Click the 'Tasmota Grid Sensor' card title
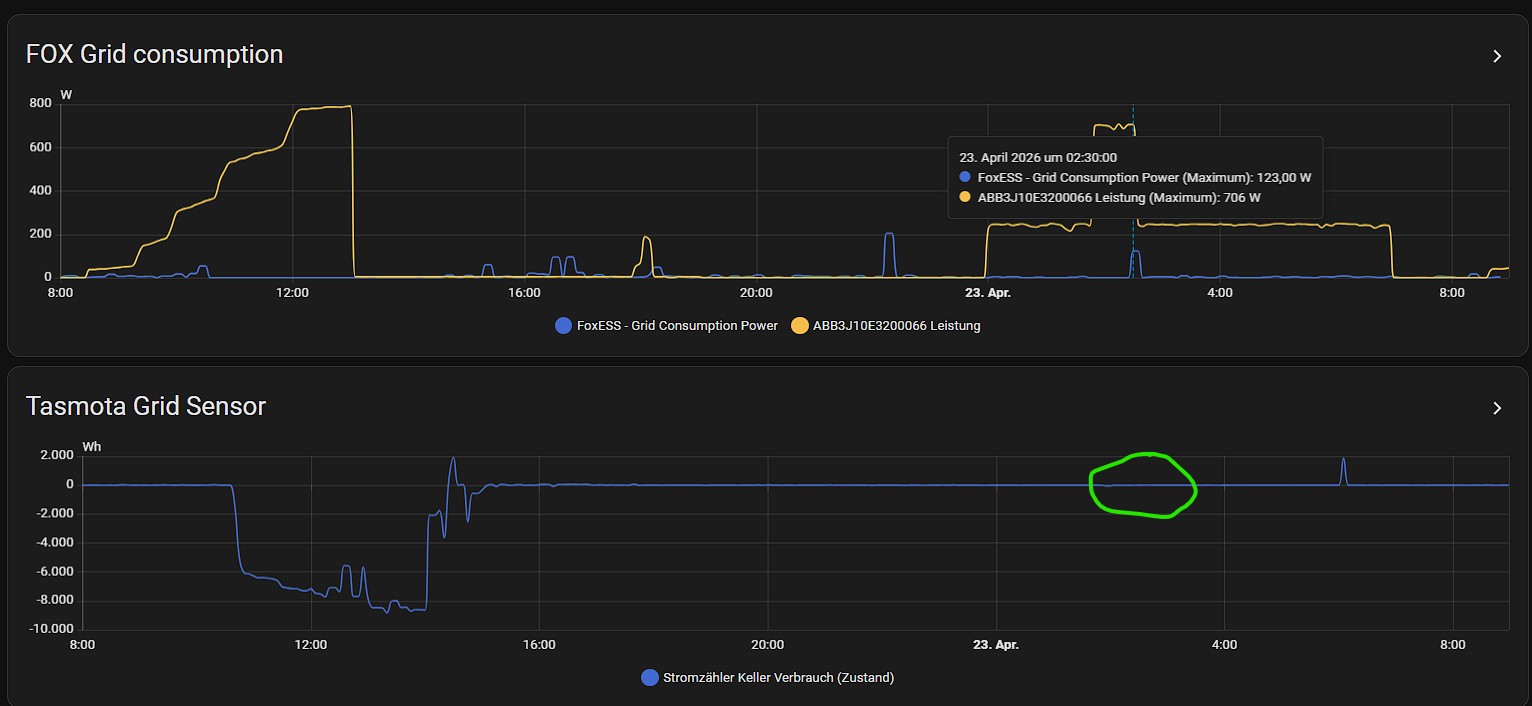 coord(146,406)
